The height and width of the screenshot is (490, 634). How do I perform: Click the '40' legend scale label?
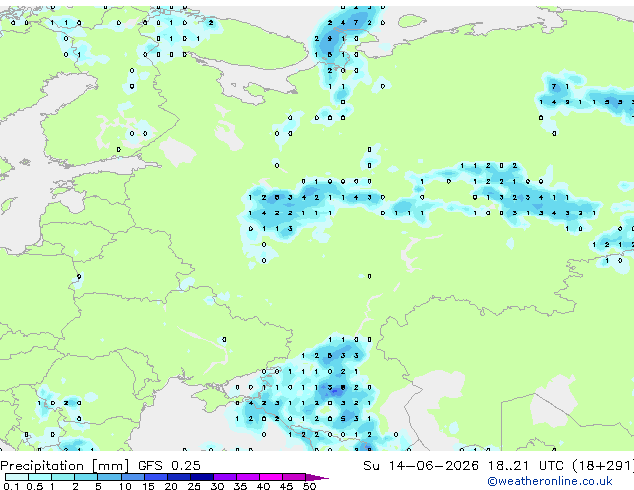[263, 486]
